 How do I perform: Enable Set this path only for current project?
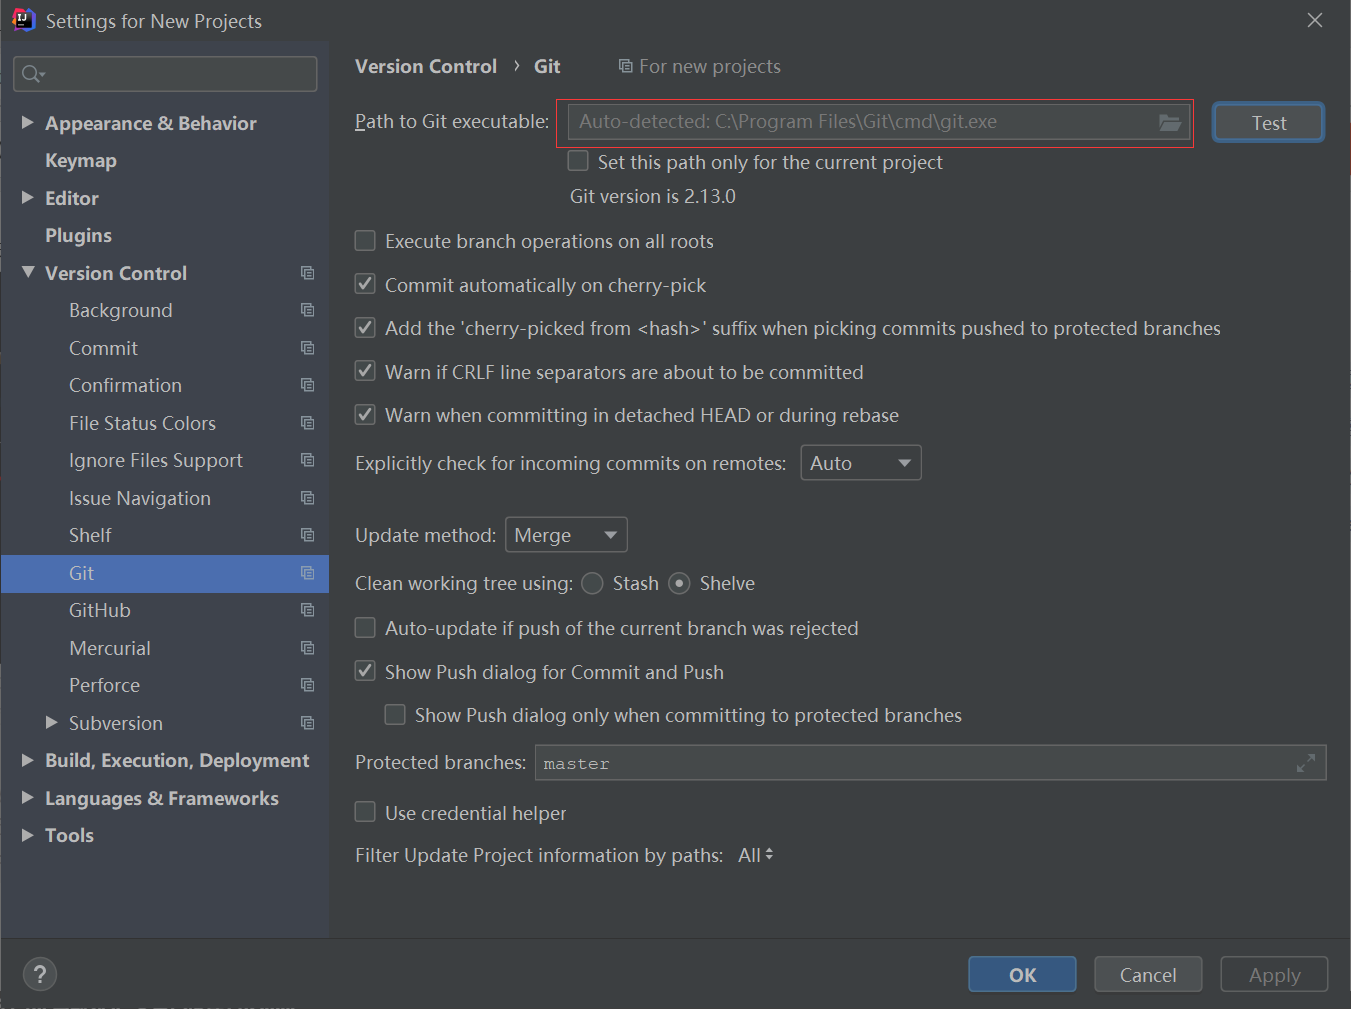click(578, 161)
